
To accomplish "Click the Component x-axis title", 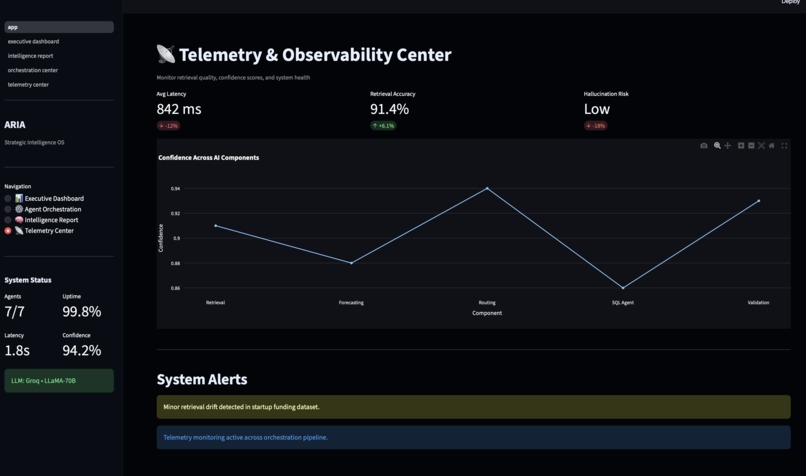I will tap(487, 313).
